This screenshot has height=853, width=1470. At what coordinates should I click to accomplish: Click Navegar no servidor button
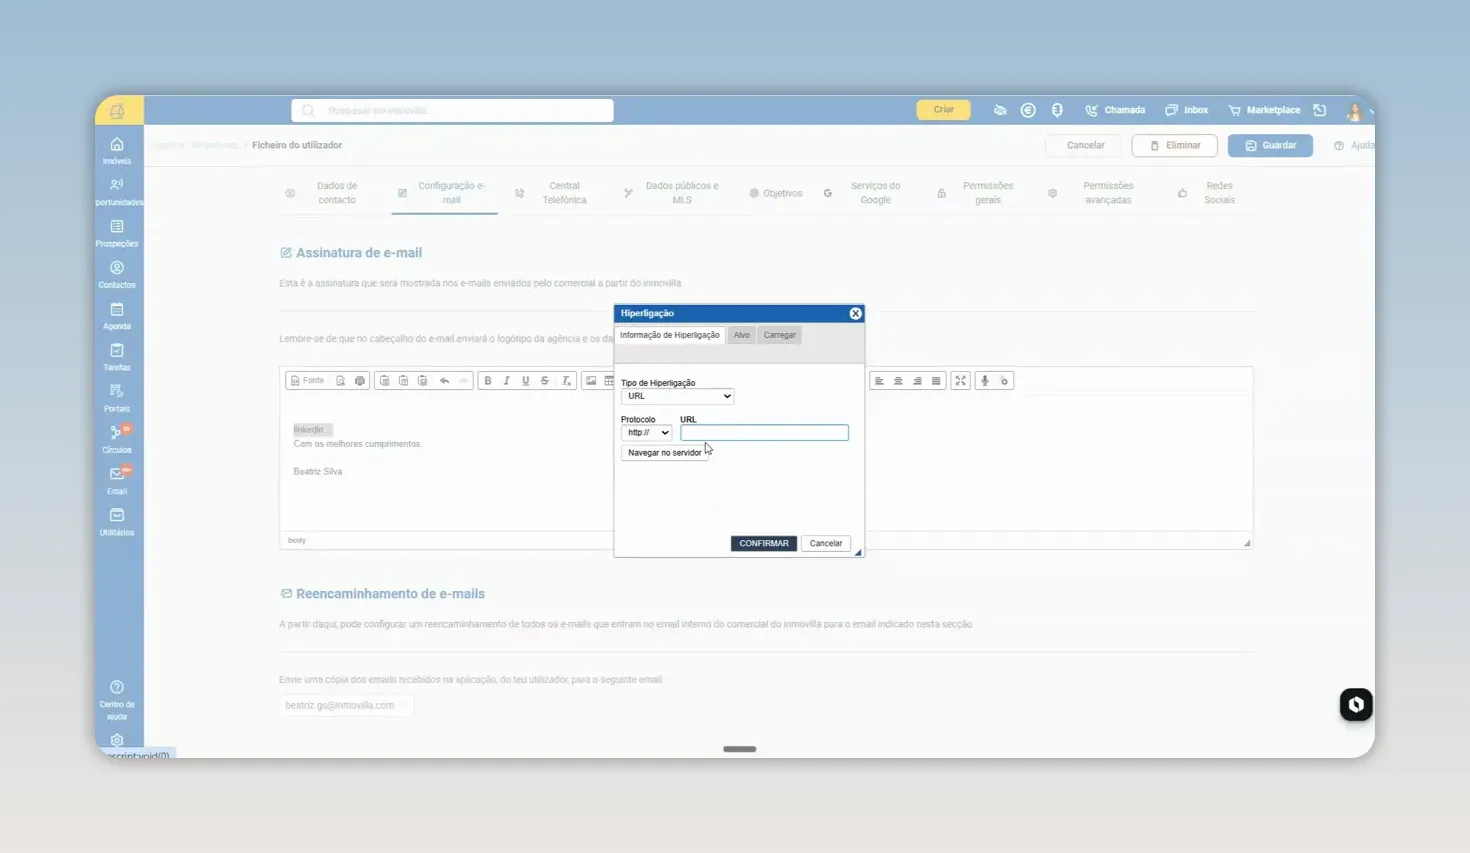pos(665,453)
